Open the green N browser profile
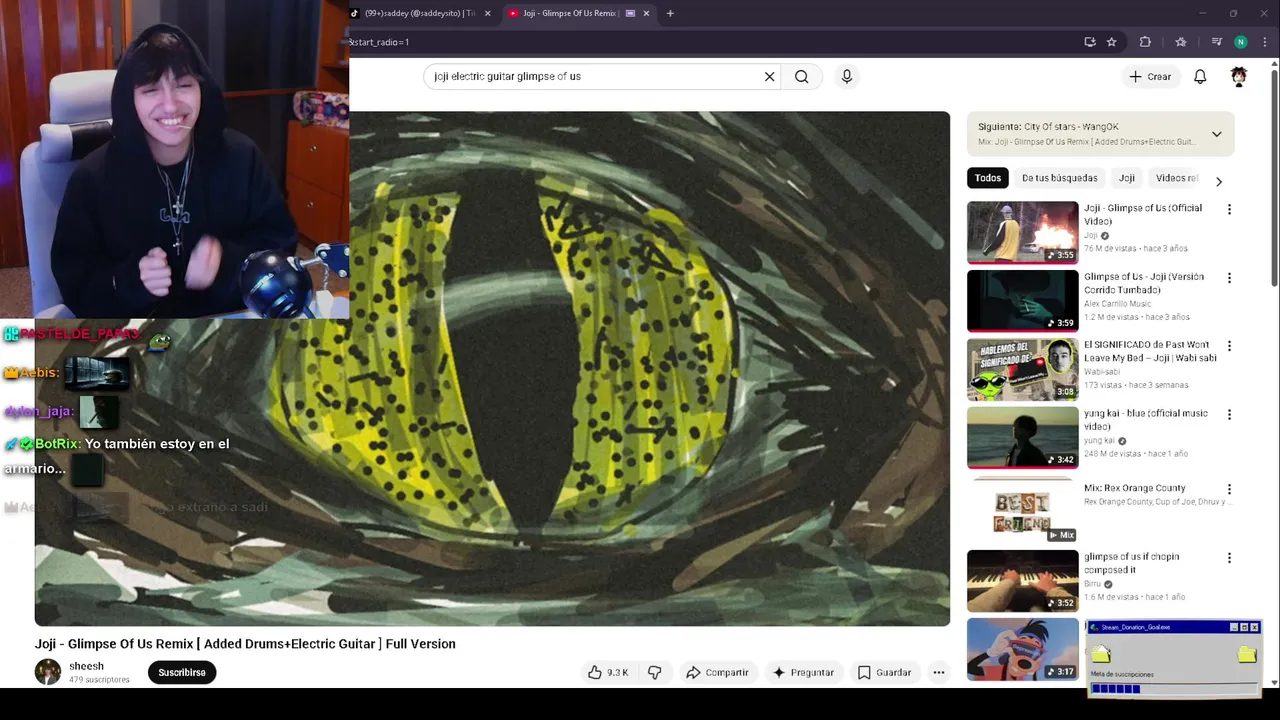Image resolution: width=1280 pixels, height=720 pixels. tap(1241, 42)
